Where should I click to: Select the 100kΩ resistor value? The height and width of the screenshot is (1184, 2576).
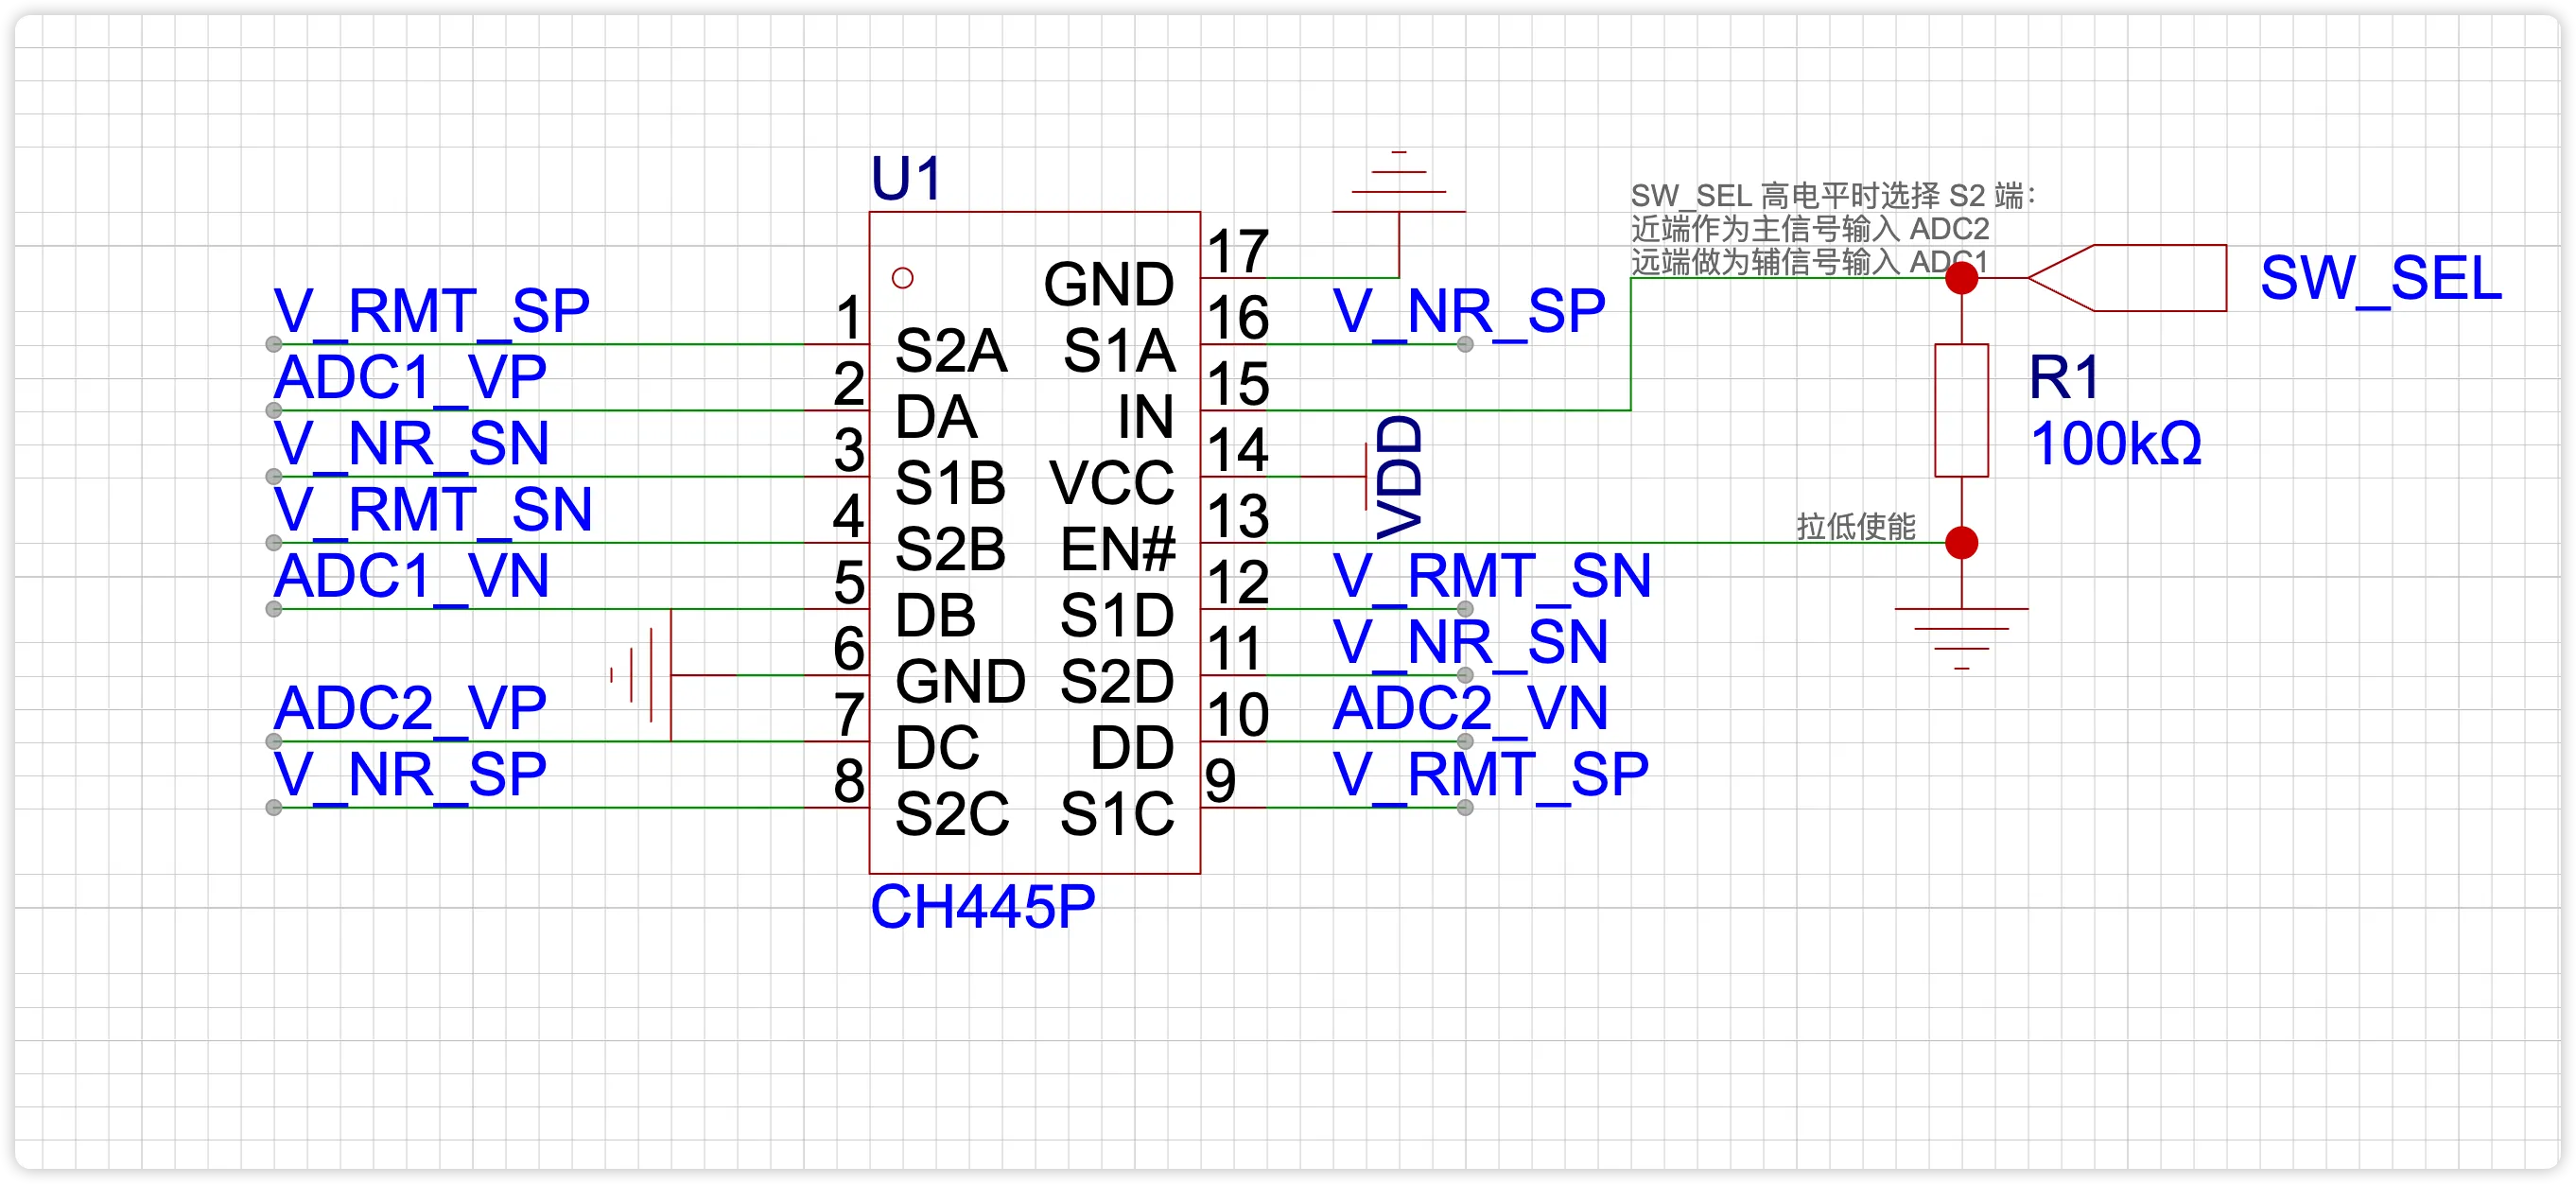[x=2116, y=444]
